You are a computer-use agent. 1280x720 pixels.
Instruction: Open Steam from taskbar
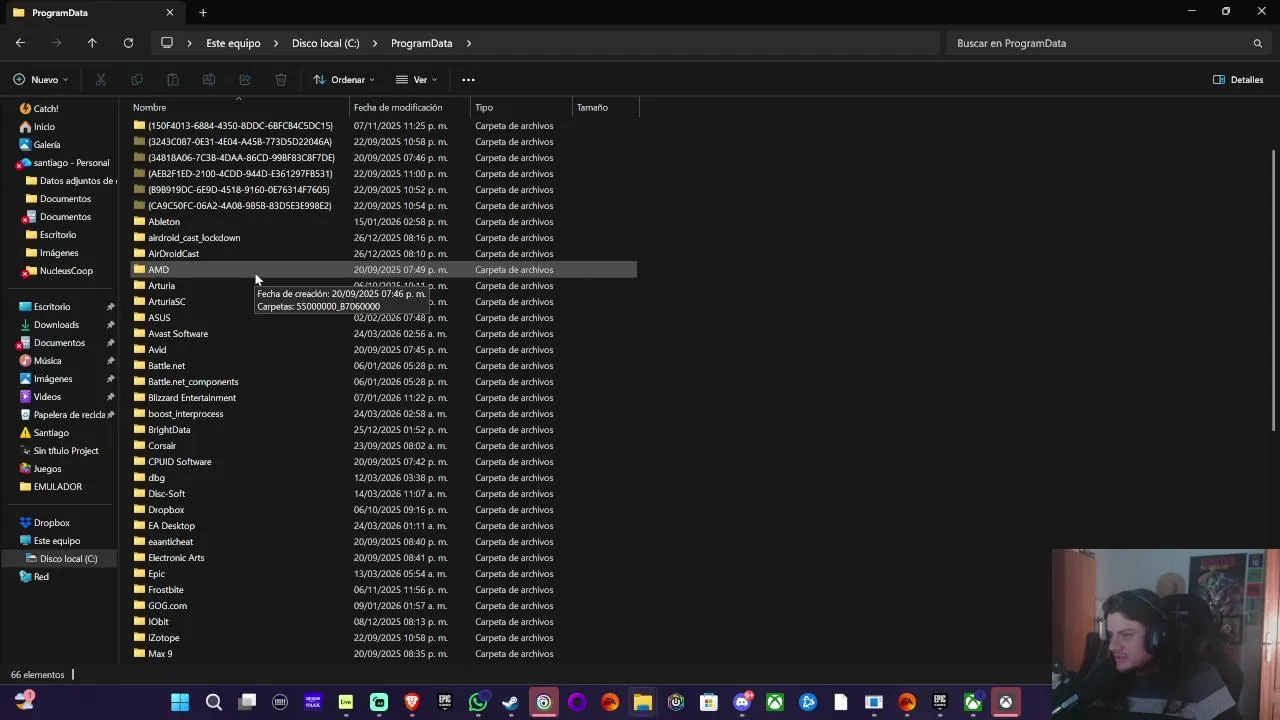[510, 702]
